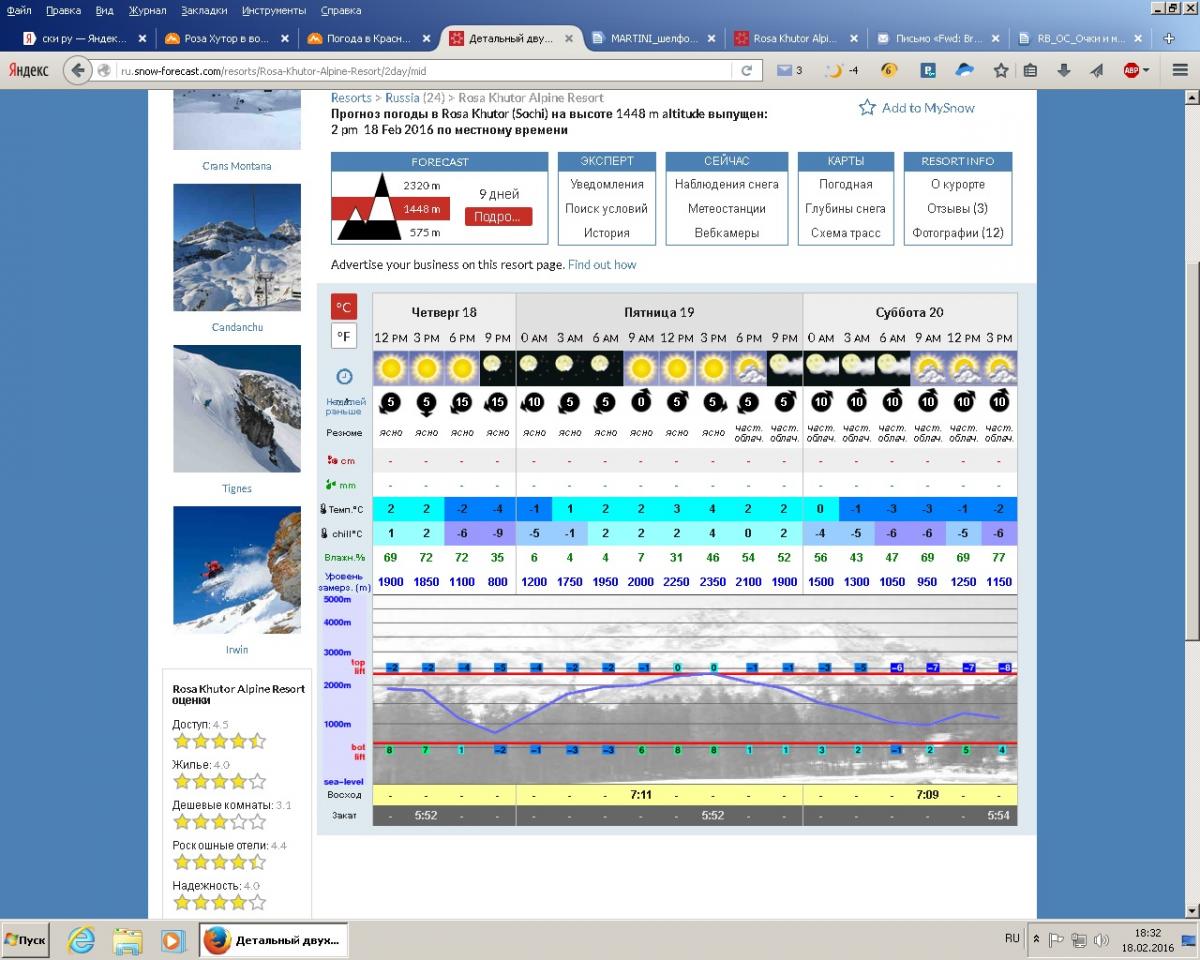1200x960 pixels.
Task: Open the Tignes resort photo
Action: [x=237, y=408]
